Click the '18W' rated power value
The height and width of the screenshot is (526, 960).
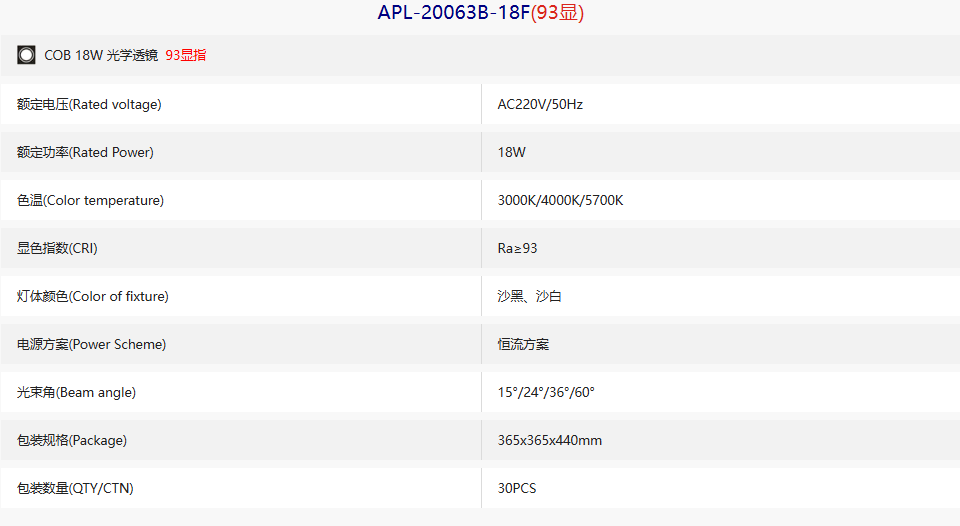pyautogui.click(x=512, y=152)
